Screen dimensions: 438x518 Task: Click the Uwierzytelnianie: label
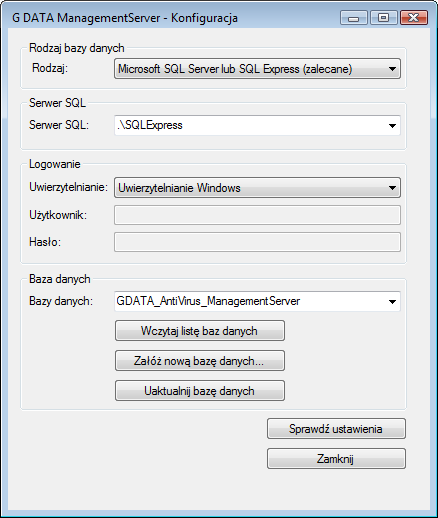(69, 187)
